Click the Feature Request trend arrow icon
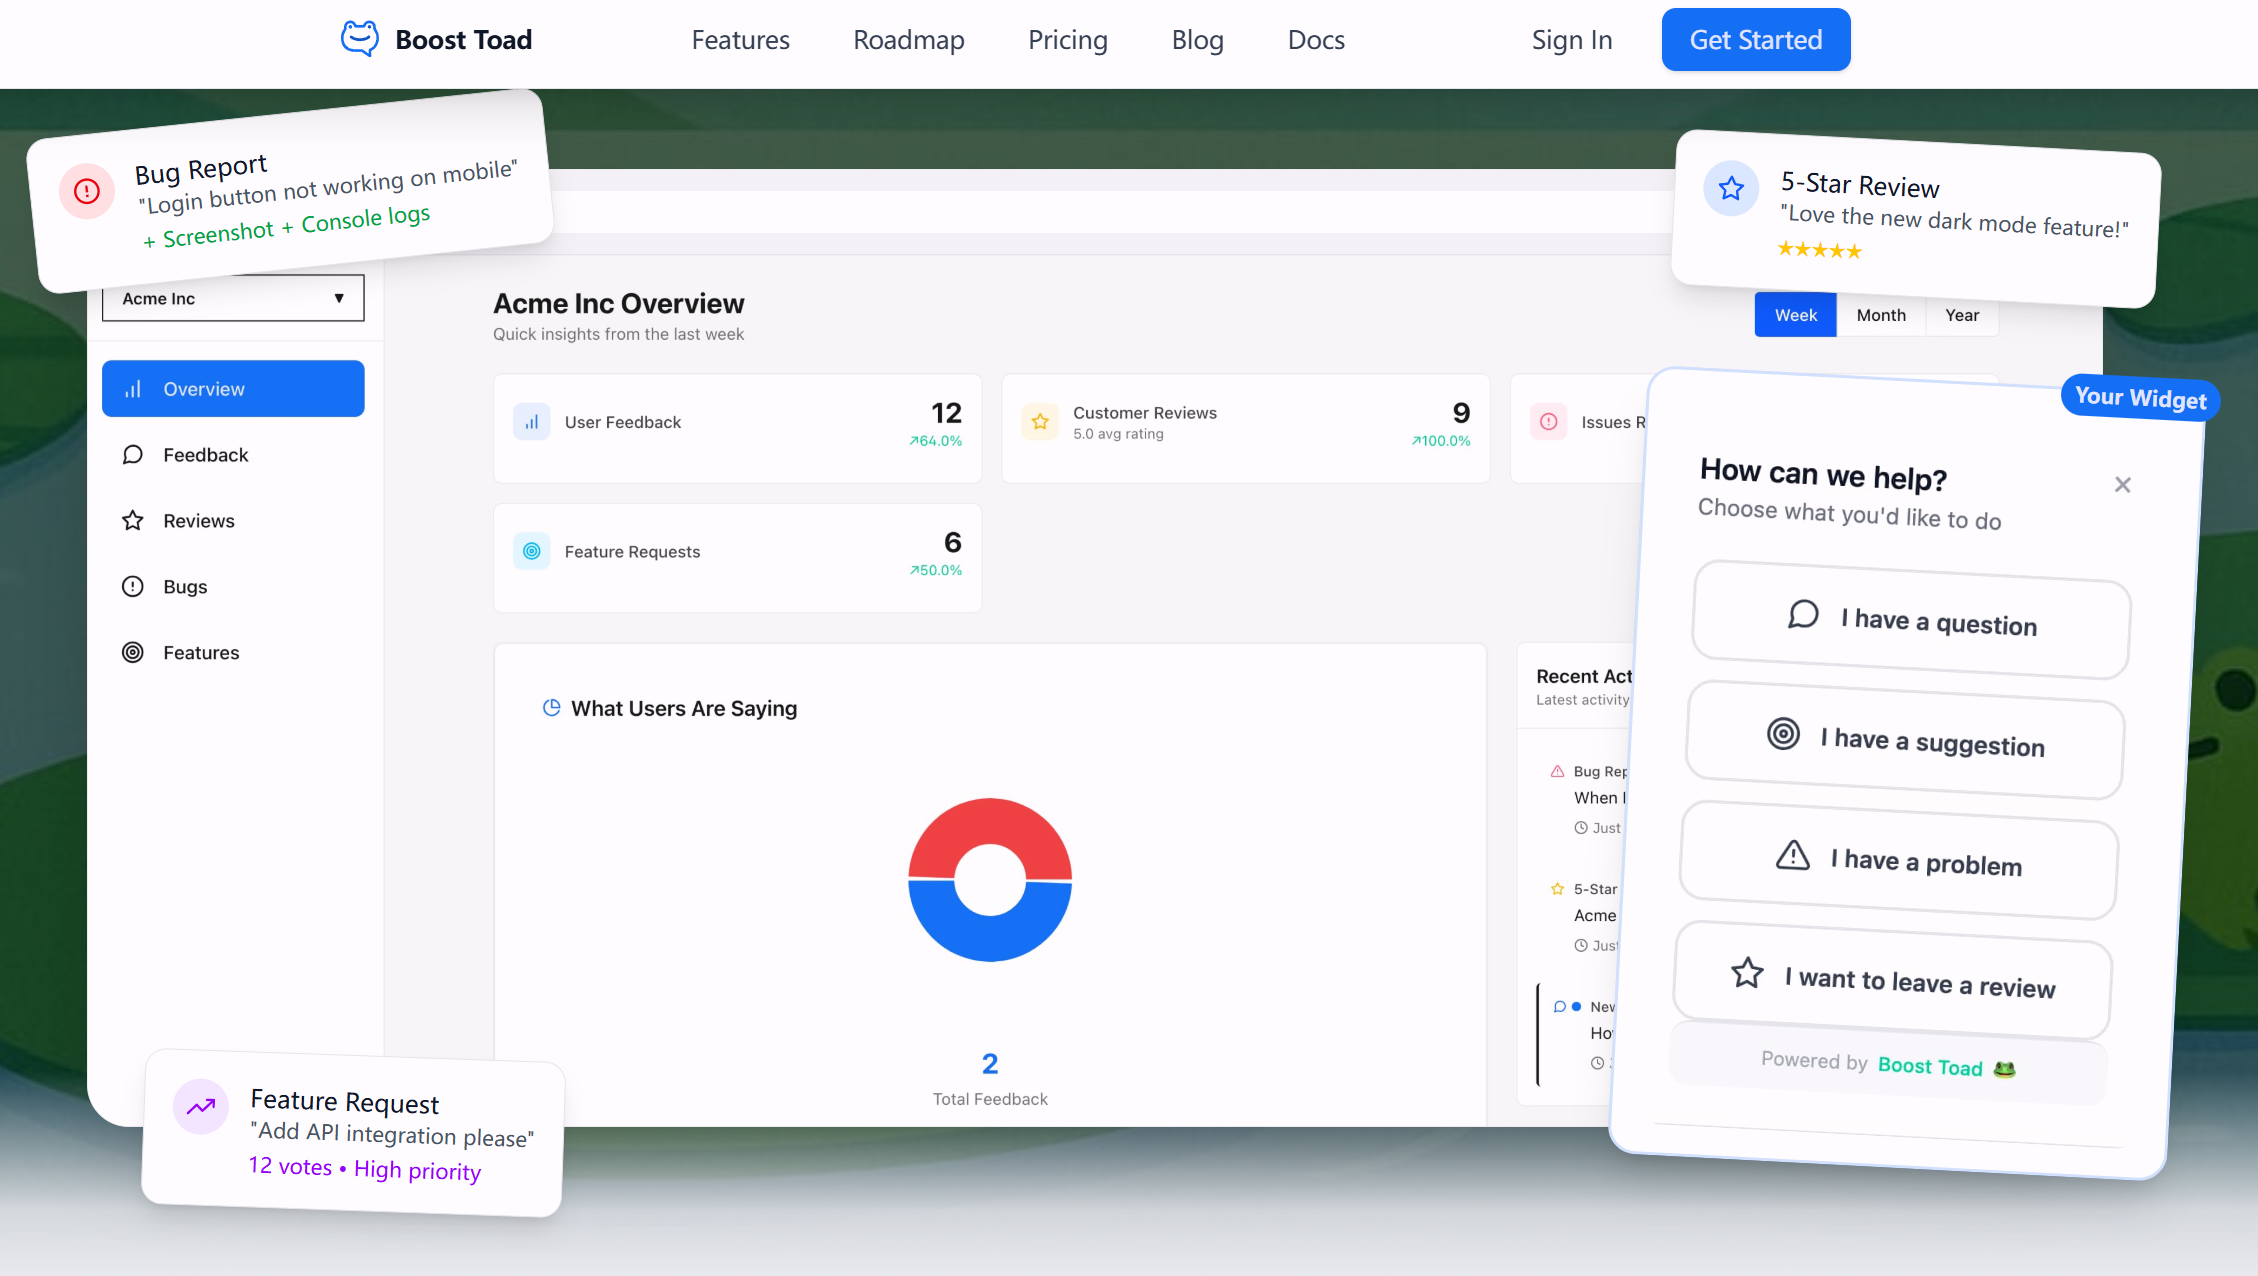Viewport: 2258px width, 1276px height. tap(201, 1106)
